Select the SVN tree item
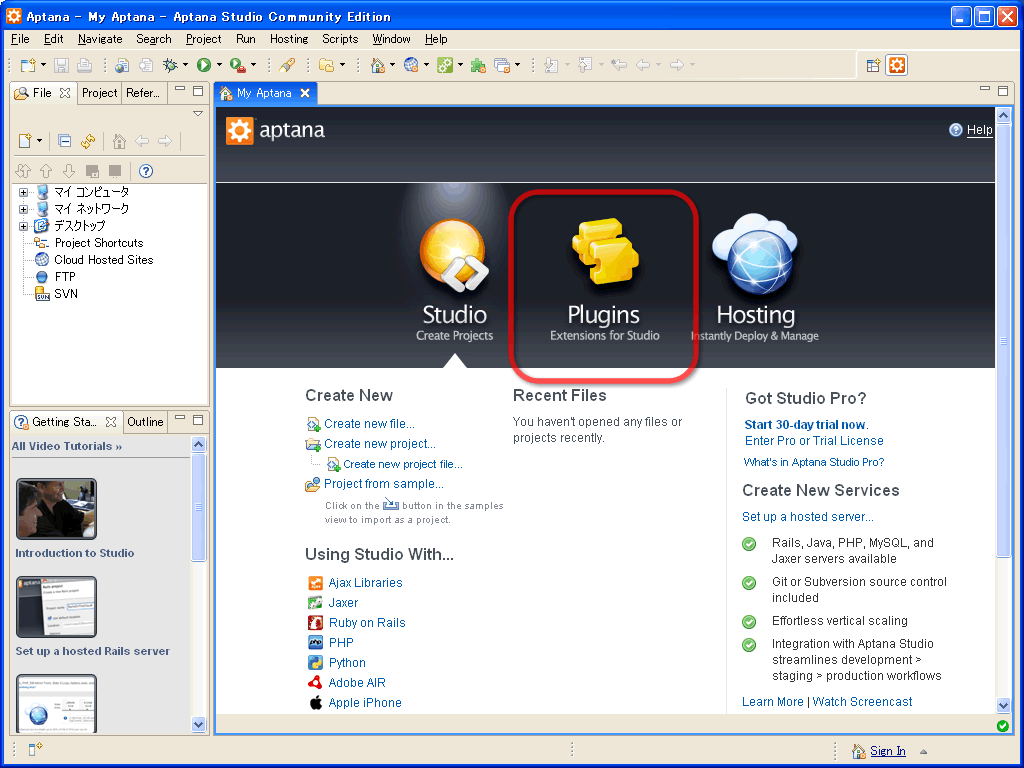This screenshot has width=1024, height=768. point(65,294)
